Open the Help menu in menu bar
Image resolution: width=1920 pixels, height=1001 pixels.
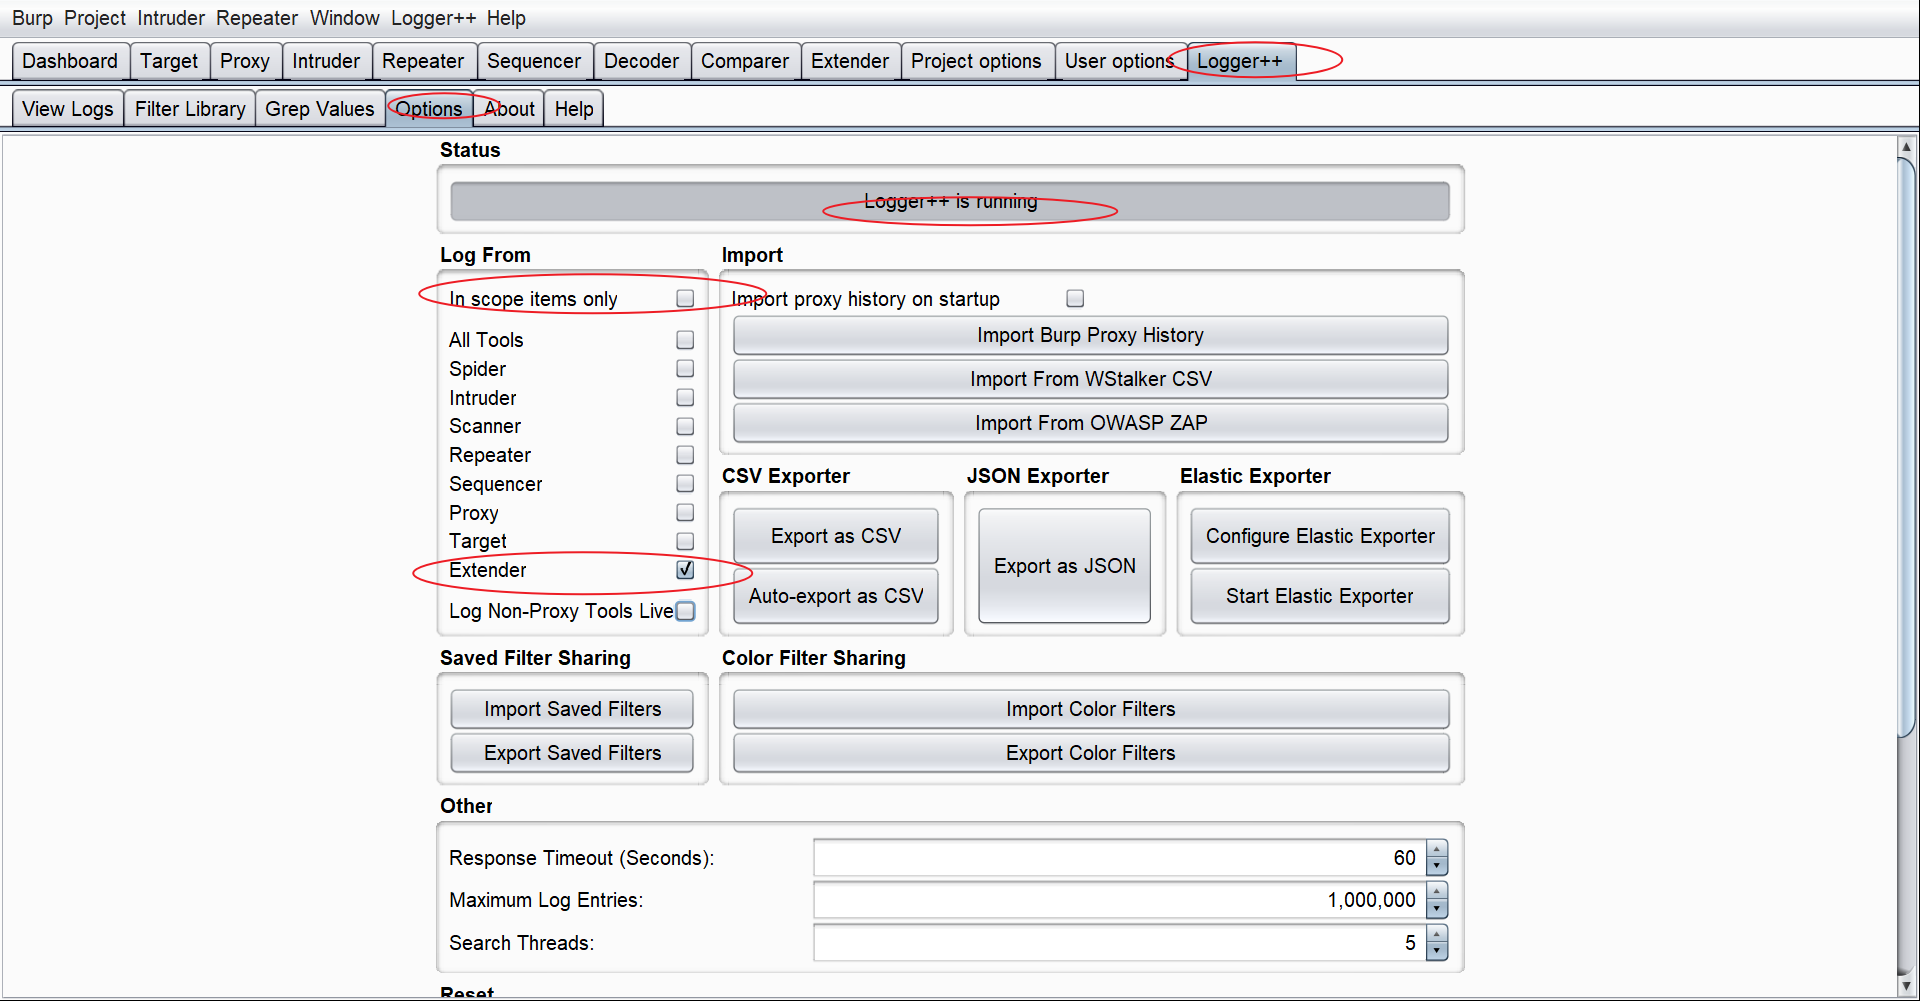[506, 18]
